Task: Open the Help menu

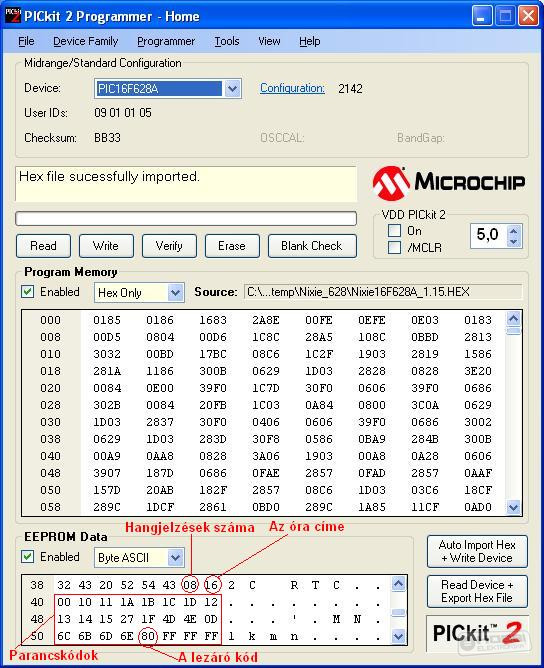Action: click(310, 41)
